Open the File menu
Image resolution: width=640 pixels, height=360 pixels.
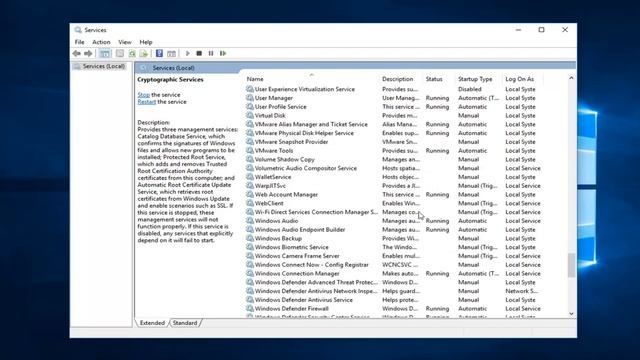click(79, 42)
